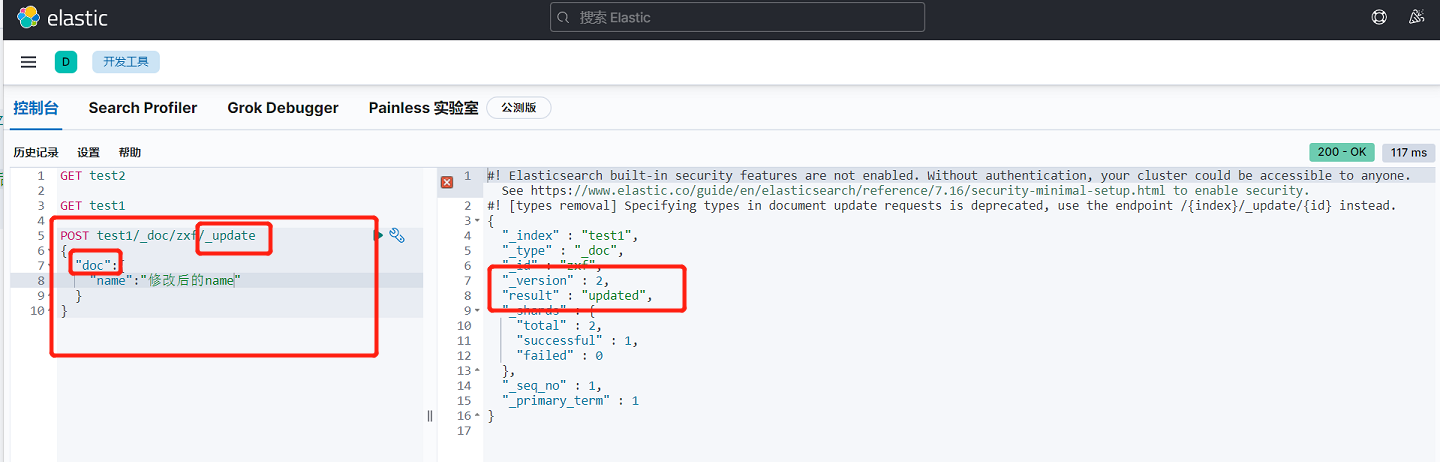Open the 开发工具 breadcrumb
1440x462 pixels.
pos(126,62)
